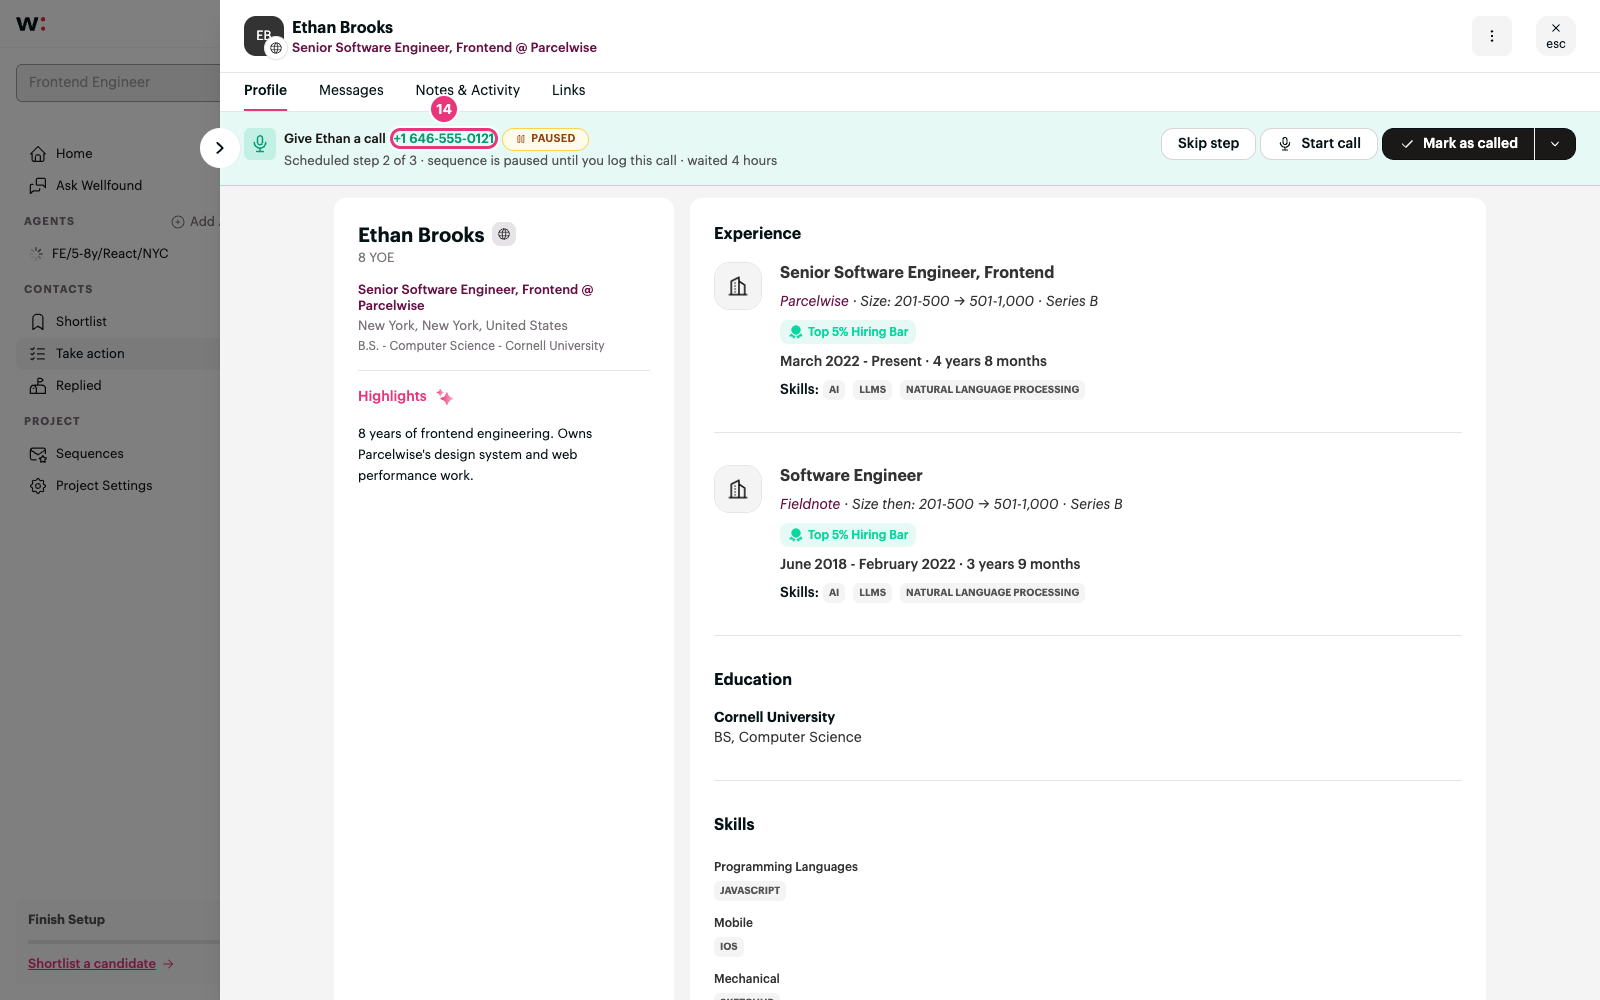The width and height of the screenshot is (1600, 1000).
Task: Open the Fieldnote company link
Action: [810, 504]
